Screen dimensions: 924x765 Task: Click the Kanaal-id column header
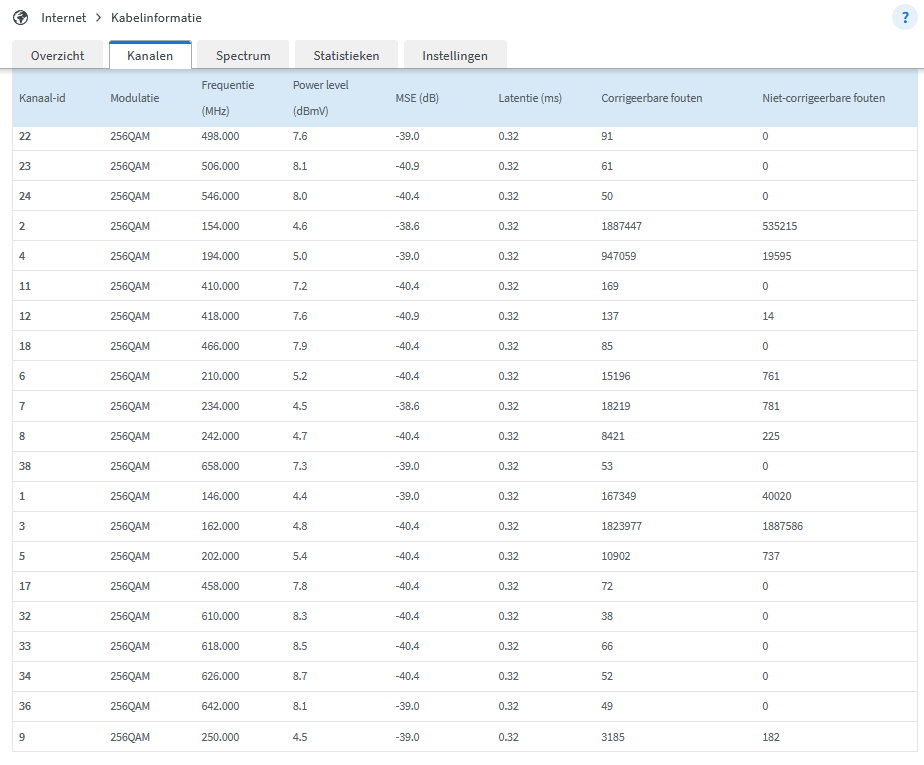click(x=42, y=98)
